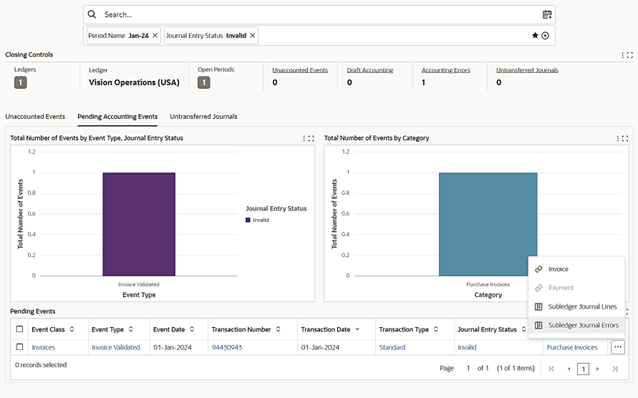Click purple Invalid legend swatch
Screen dimensions: 638x398
pyautogui.click(x=248, y=220)
